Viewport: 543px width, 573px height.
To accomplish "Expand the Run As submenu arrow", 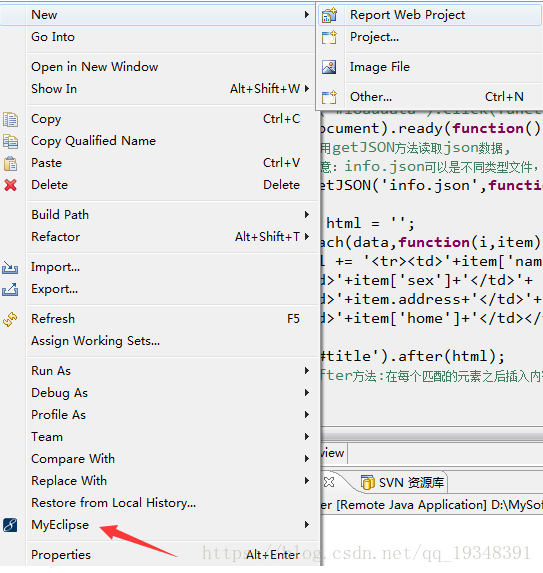I will (307, 371).
